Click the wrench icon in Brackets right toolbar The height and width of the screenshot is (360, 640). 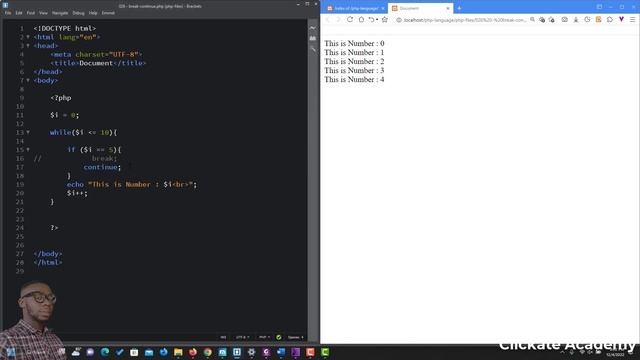coord(313,49)
